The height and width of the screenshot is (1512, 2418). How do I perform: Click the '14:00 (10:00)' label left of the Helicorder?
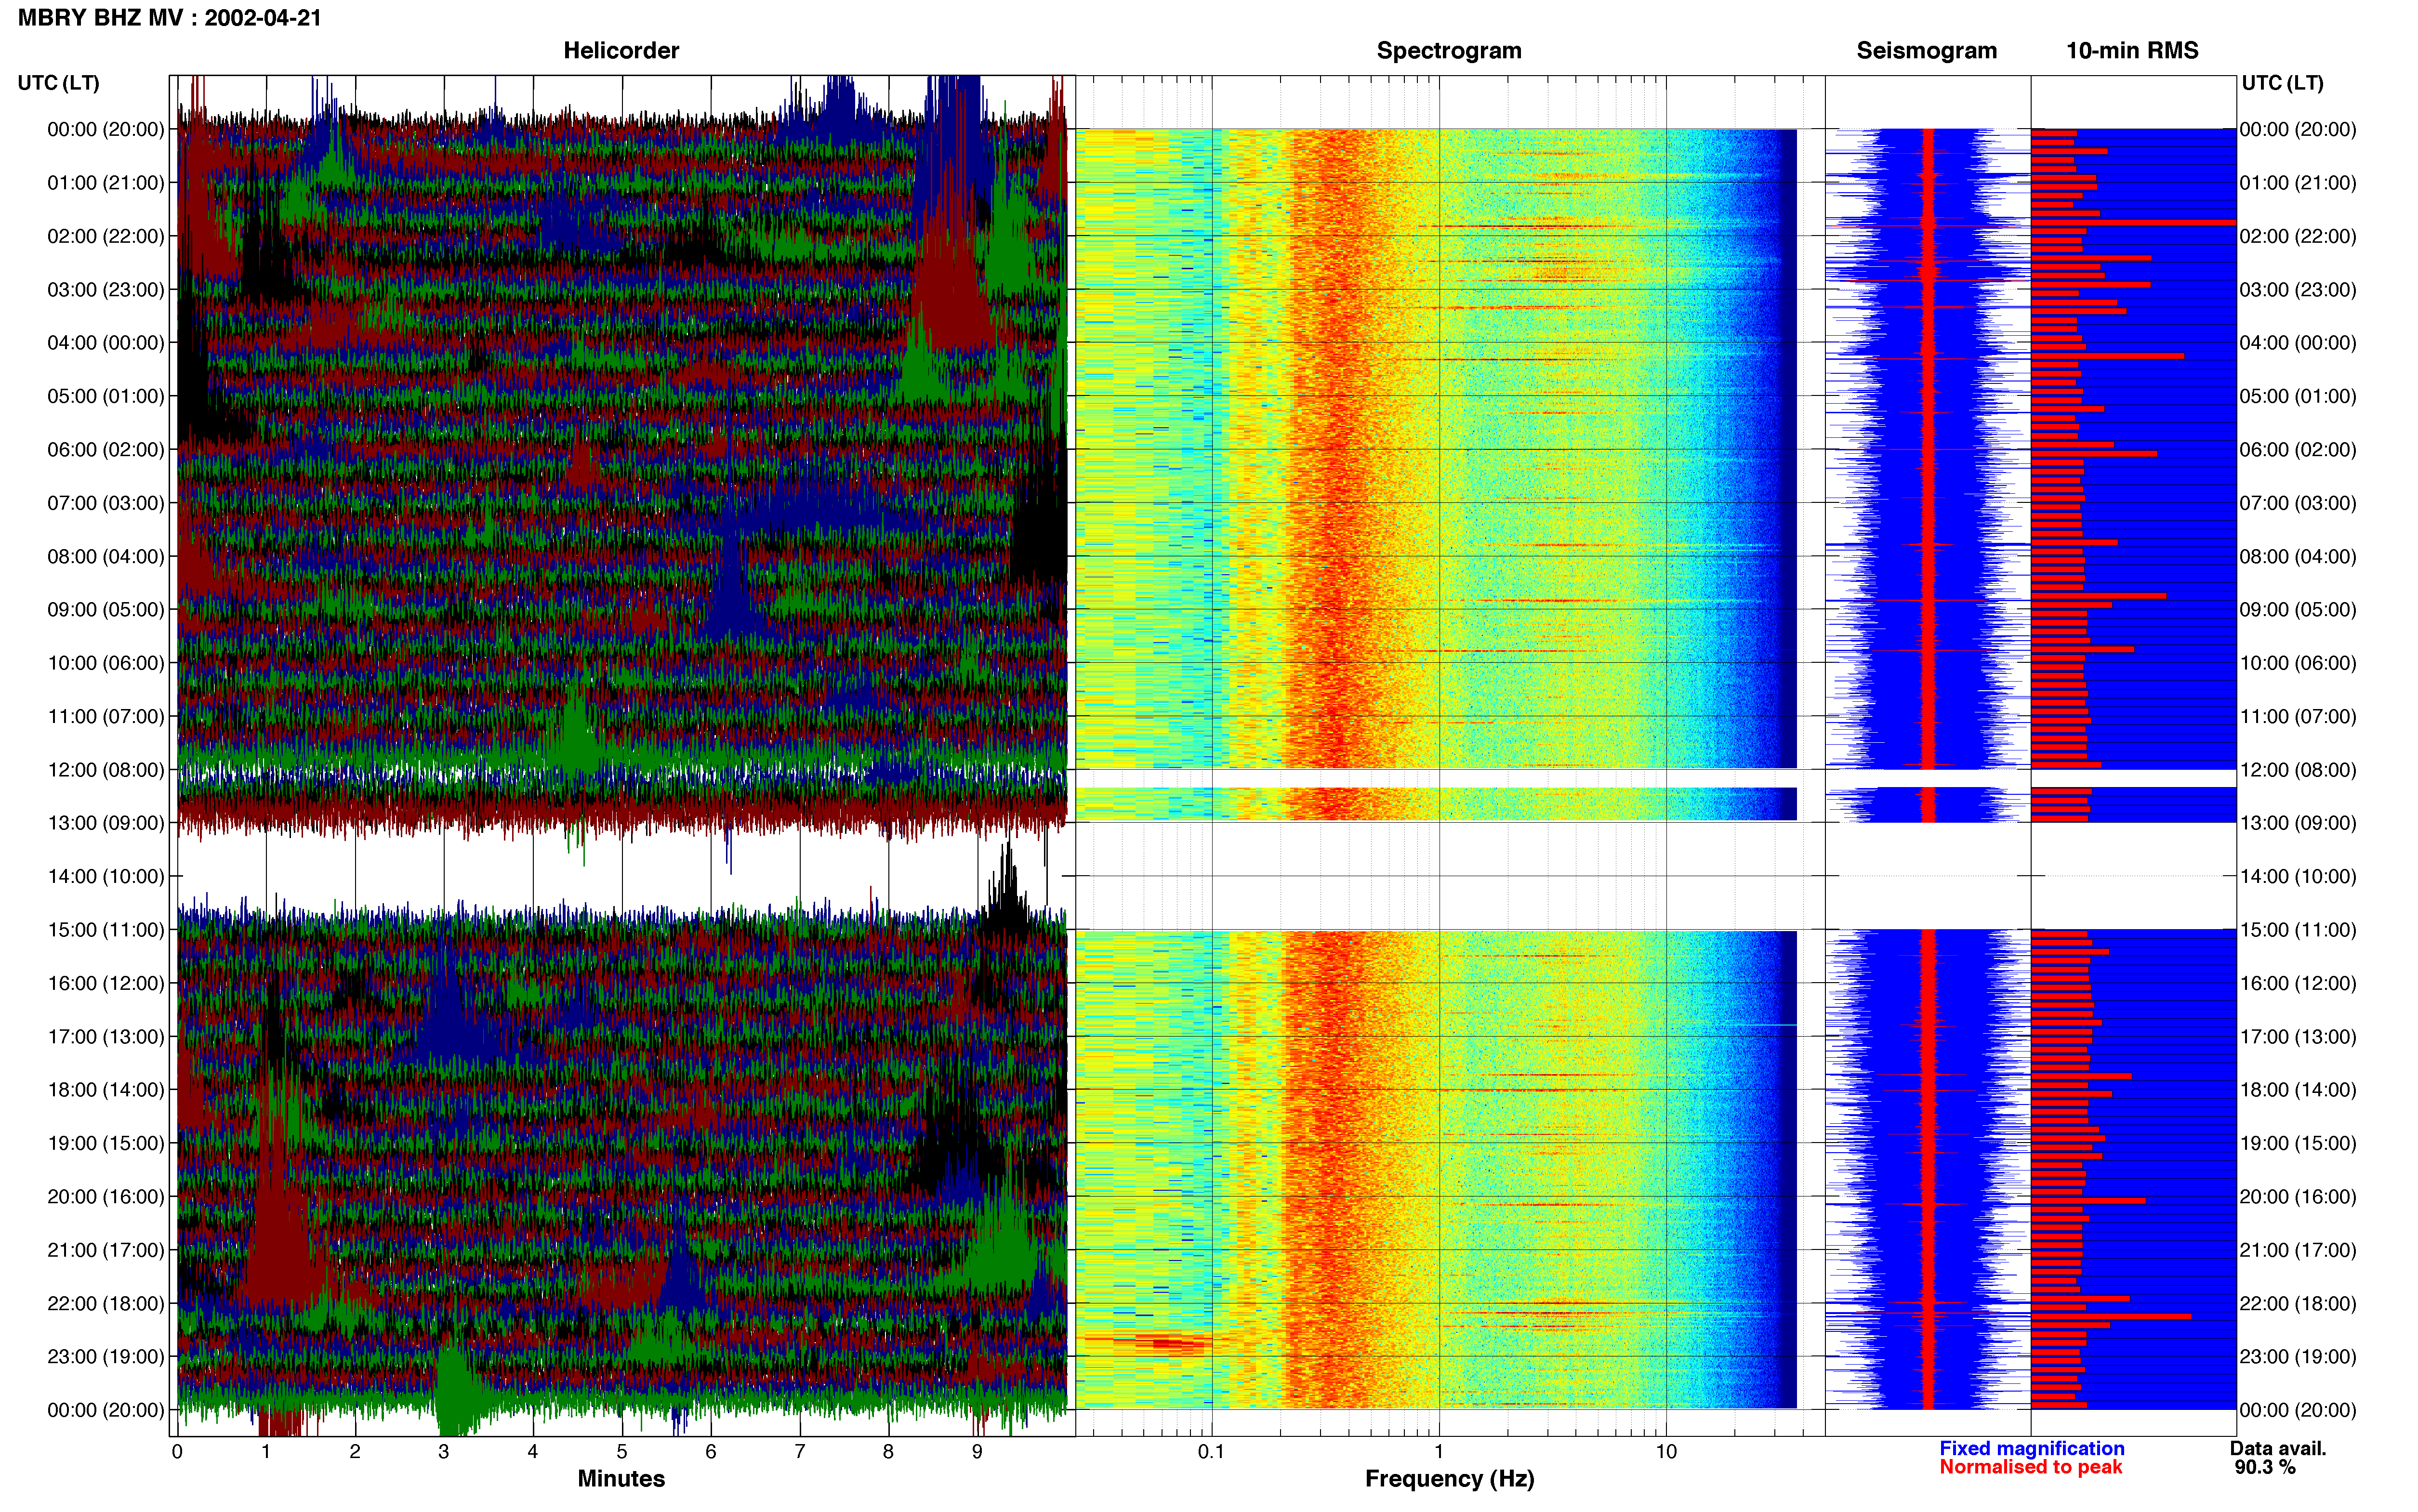106,877
